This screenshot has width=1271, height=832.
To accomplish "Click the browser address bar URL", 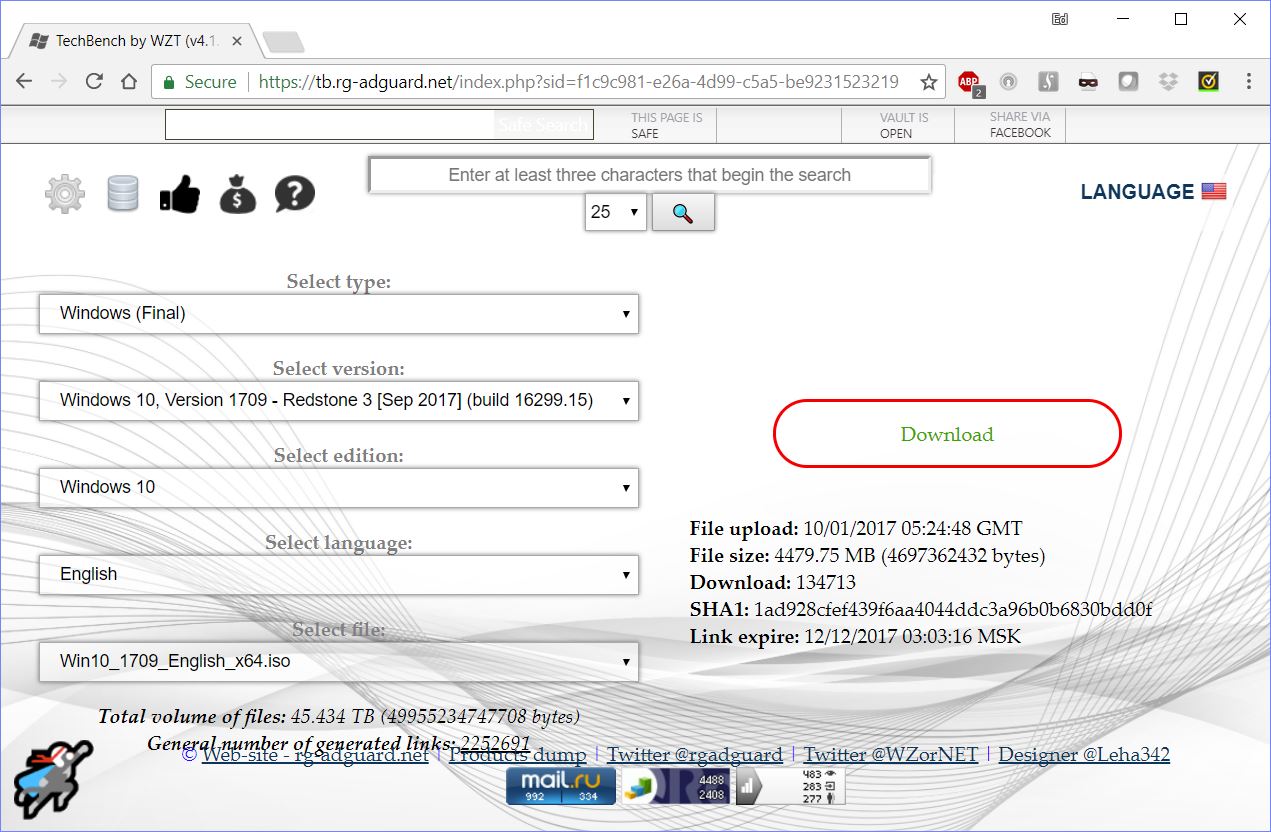I will point(578,82).
